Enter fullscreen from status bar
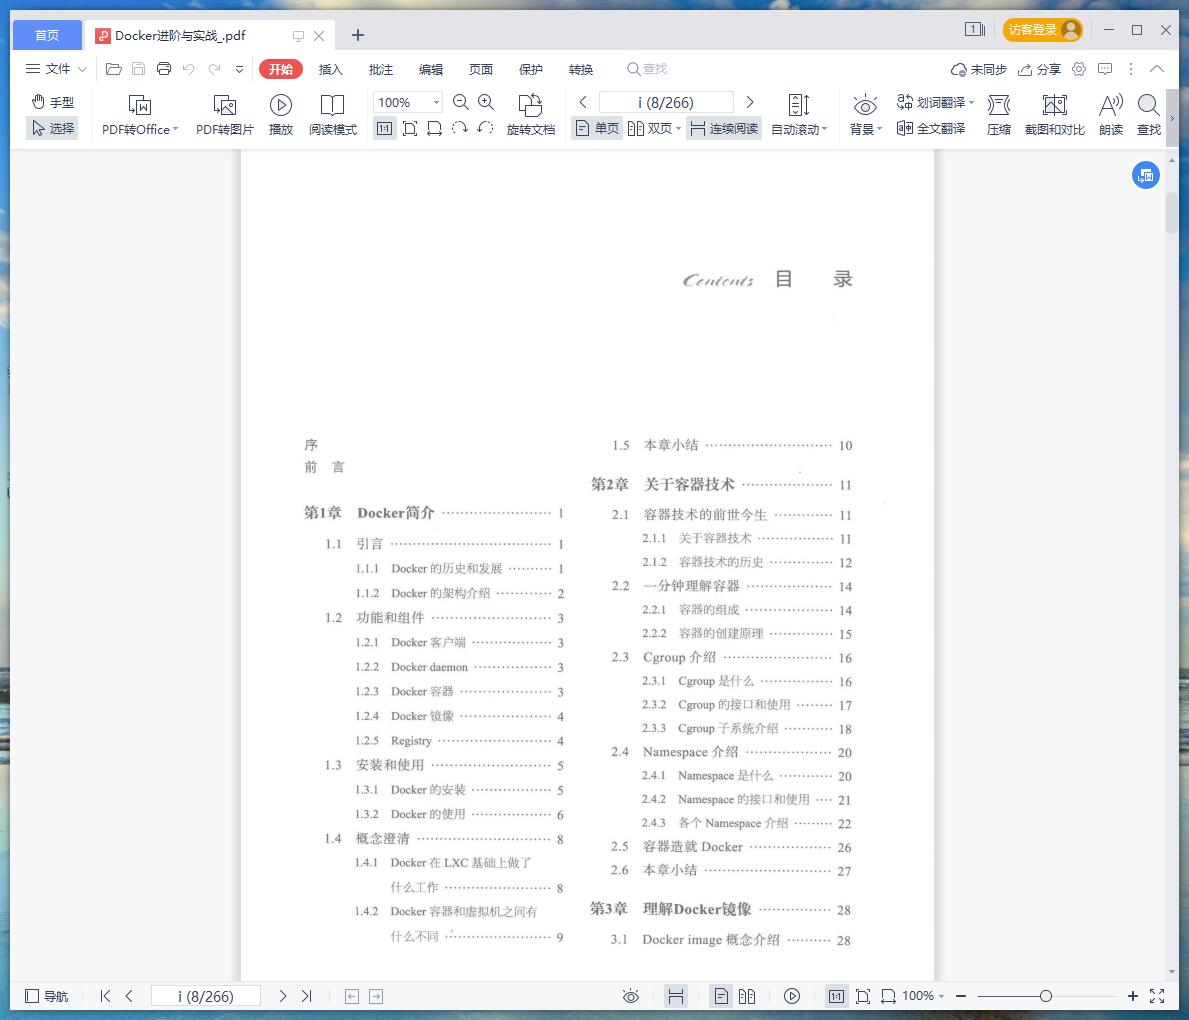The width and height of the screenshot is (1189, 1020). 1157,996
